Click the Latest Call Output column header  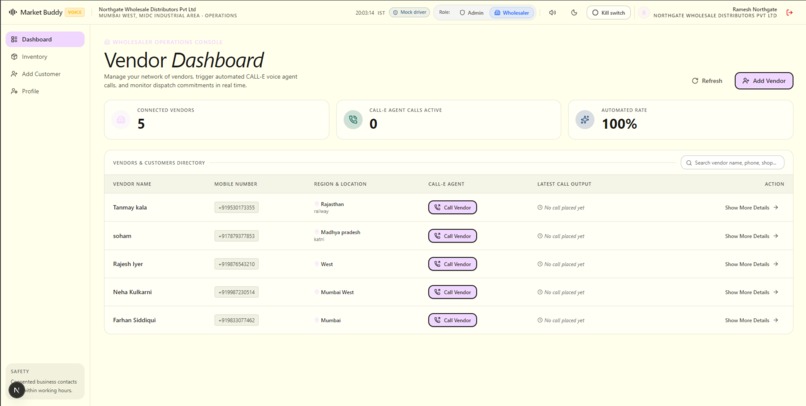point(564,184)
